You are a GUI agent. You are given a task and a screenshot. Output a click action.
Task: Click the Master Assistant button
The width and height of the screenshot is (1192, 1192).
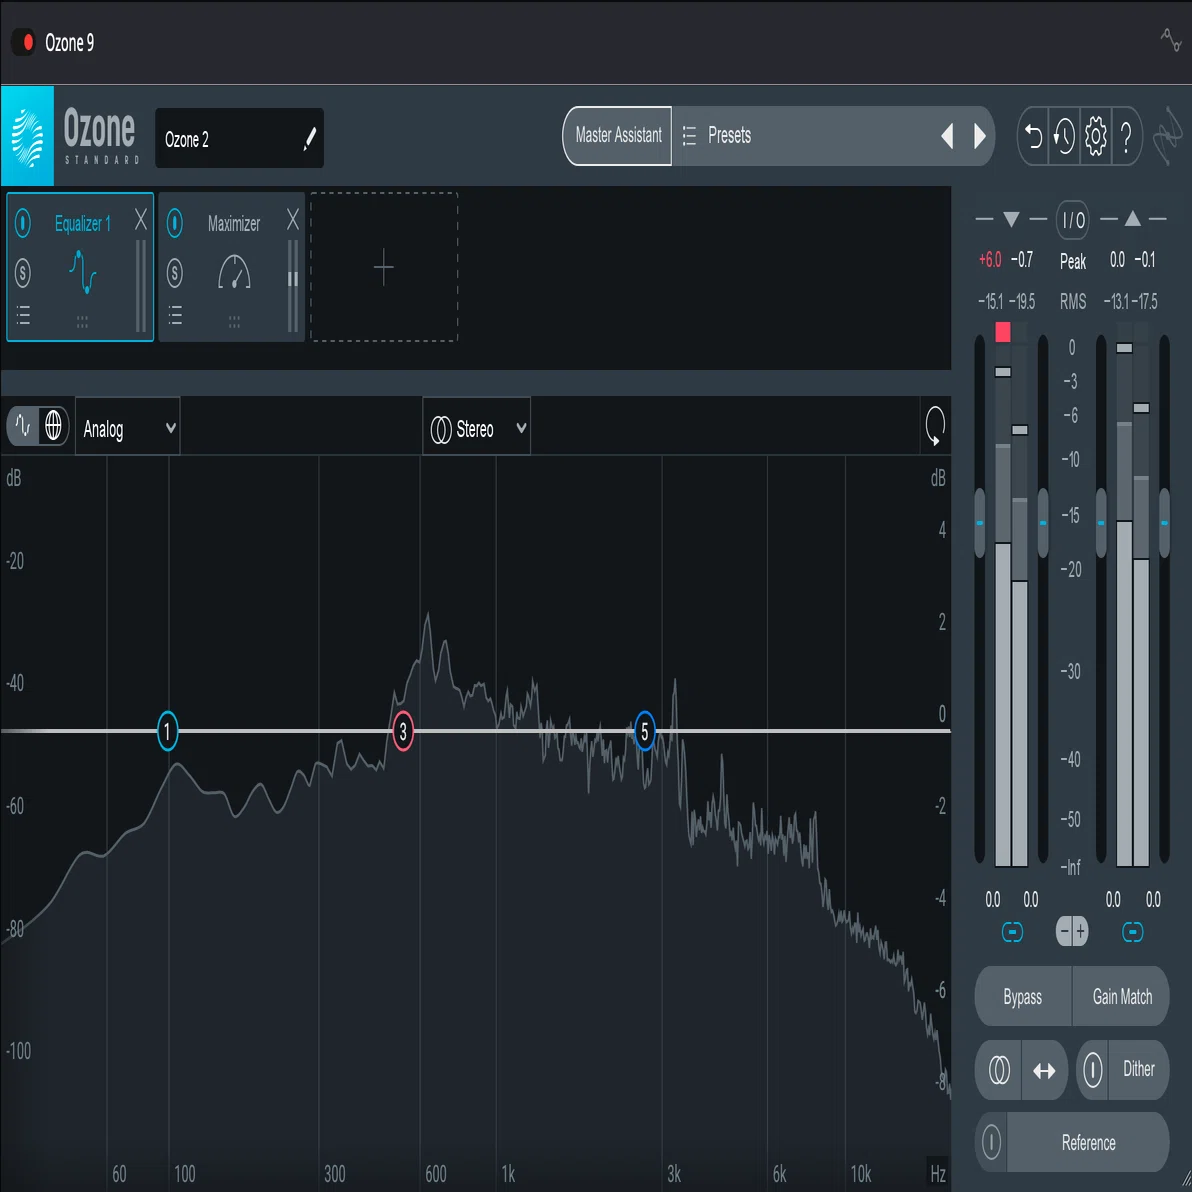click(617, 135)
